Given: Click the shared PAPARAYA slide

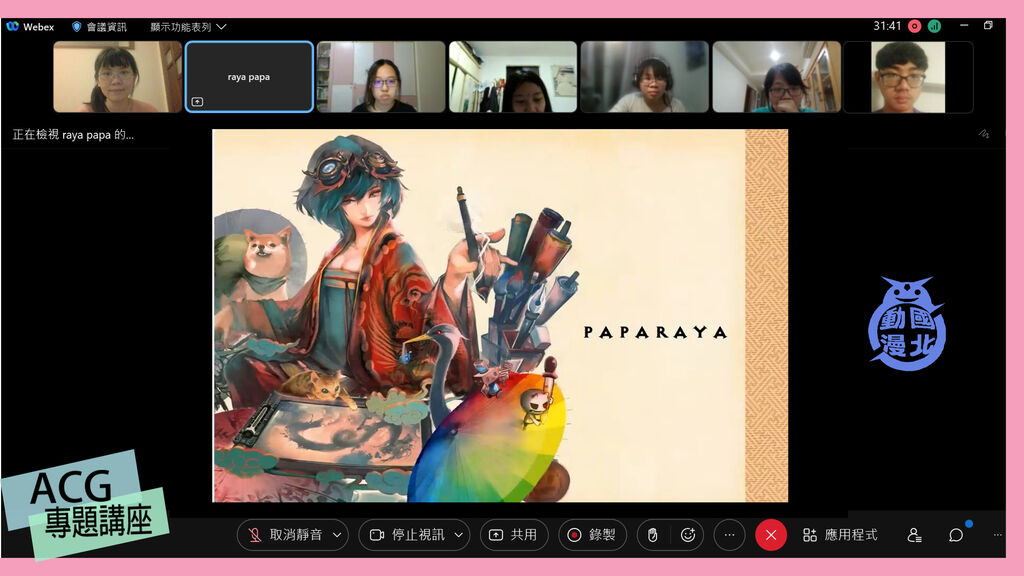Looking at the screenshot, I should click(x=500, y=315).
